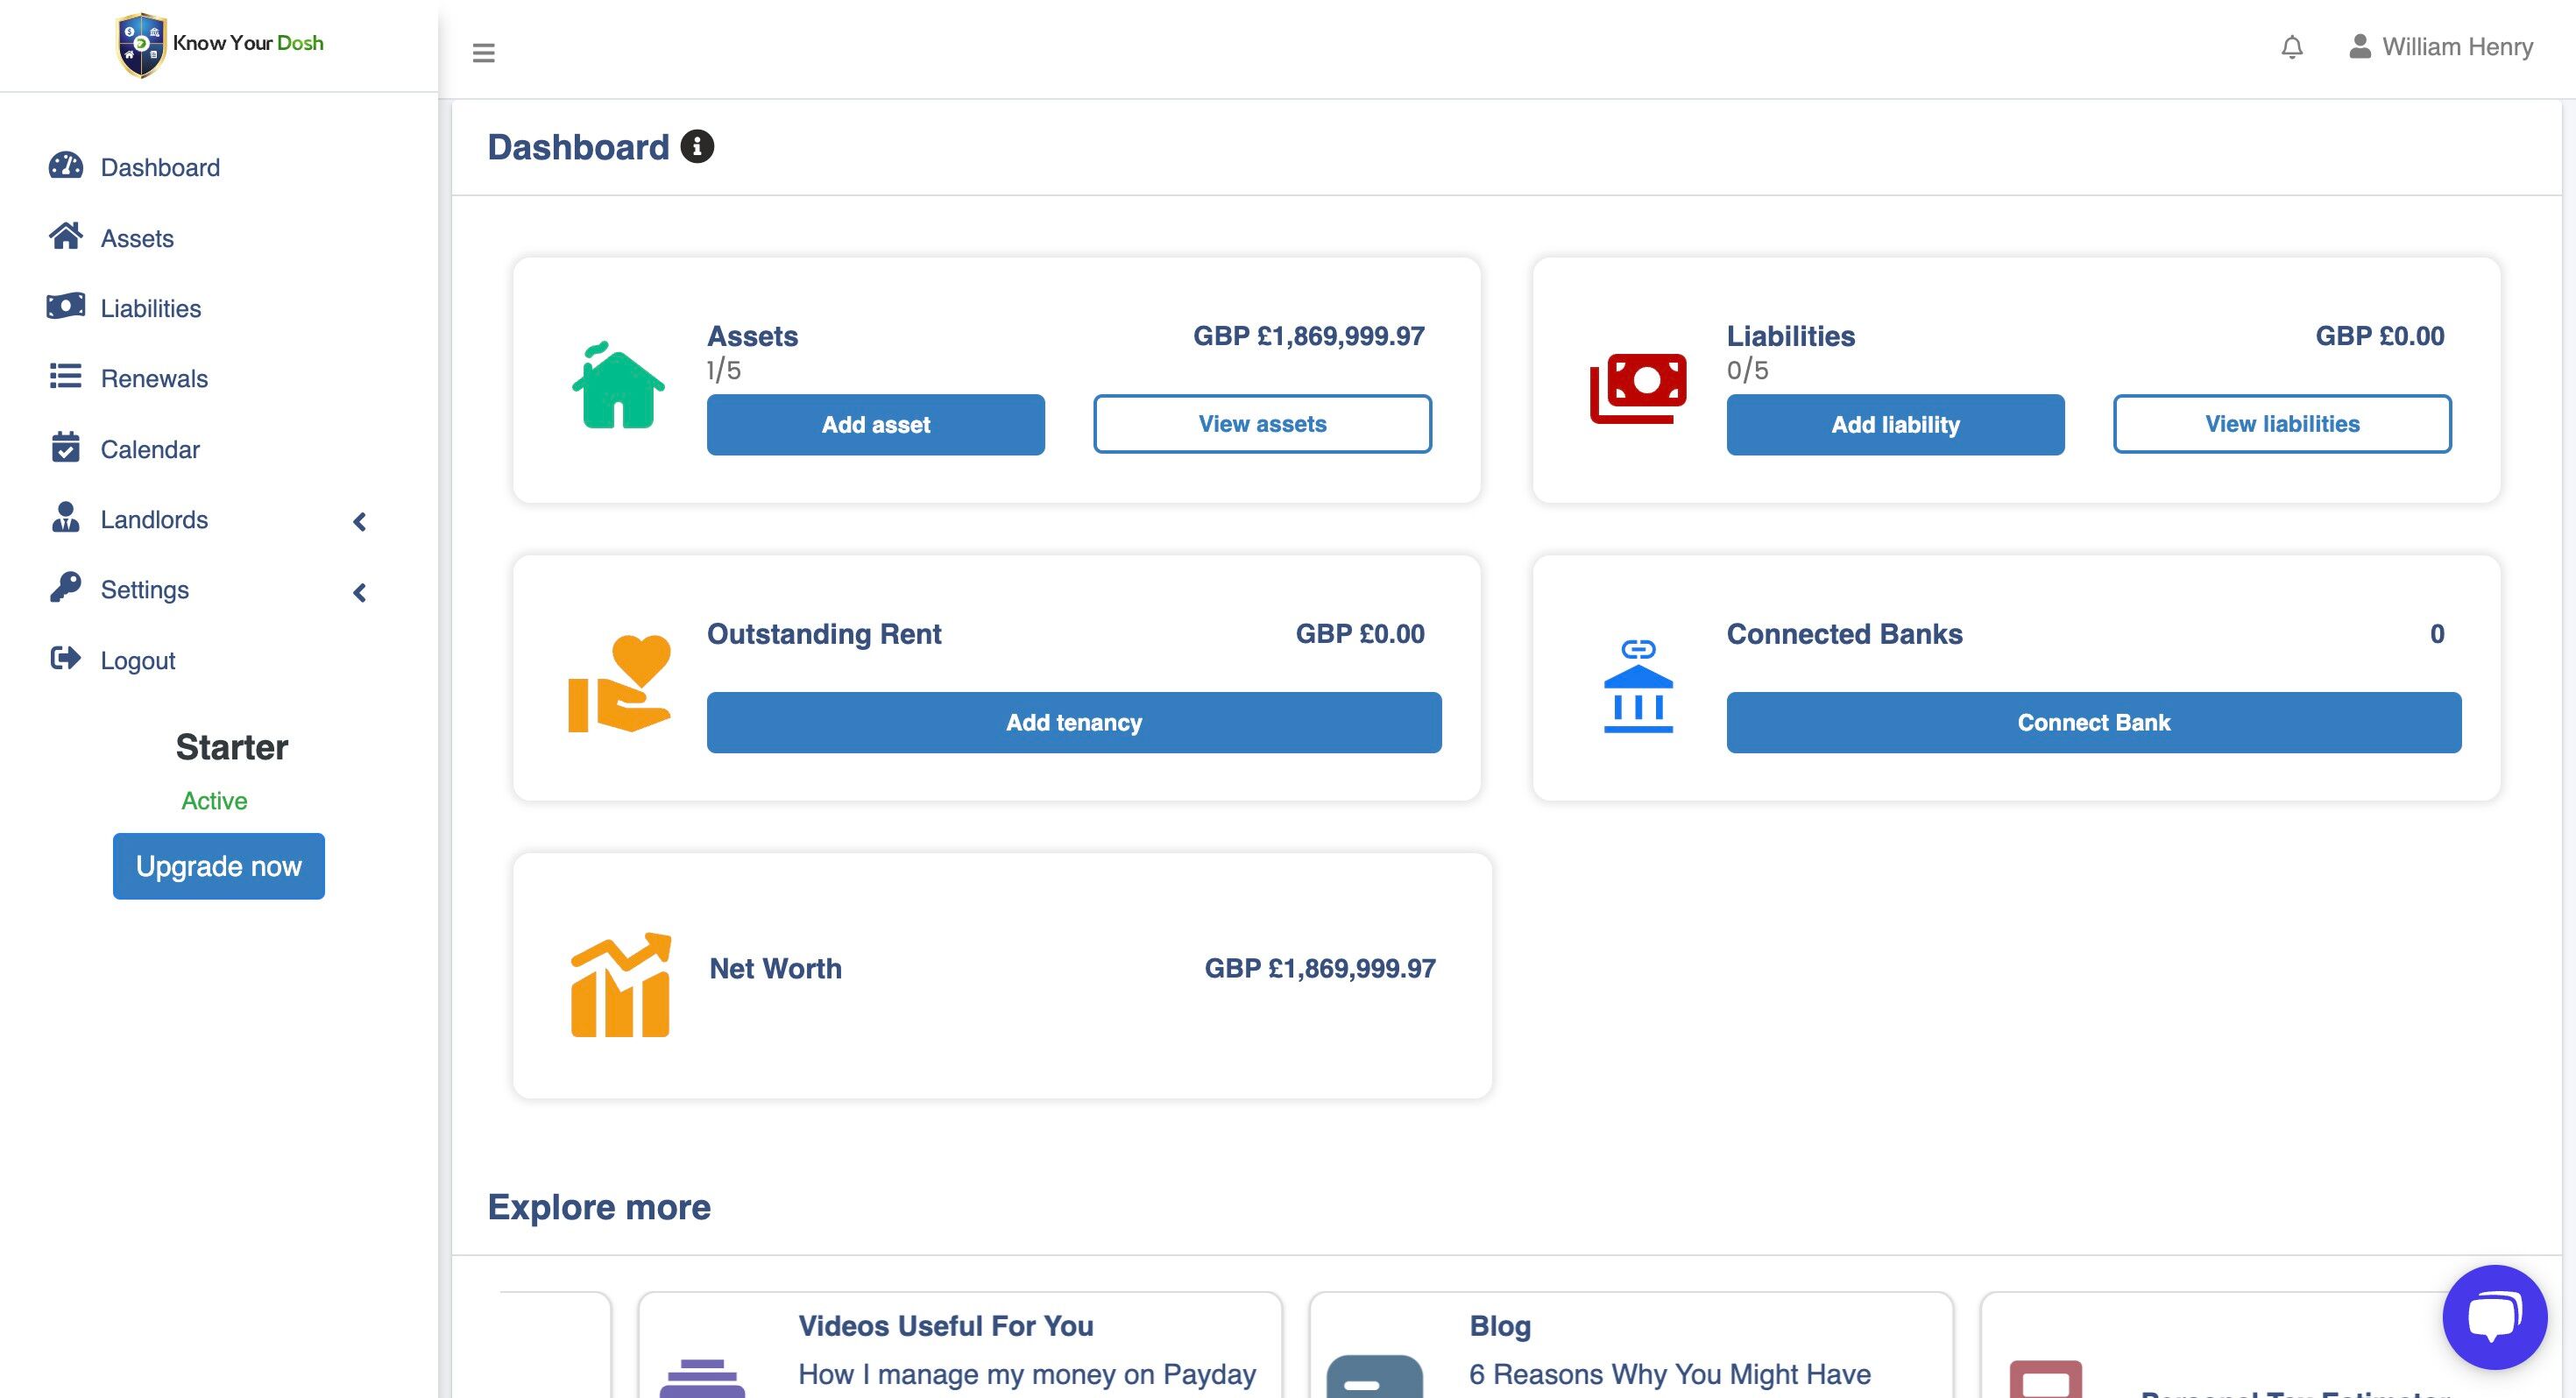Click the Outstanding Rent hand-heart icon
2576x1398 pixels.
click(620, 684)
